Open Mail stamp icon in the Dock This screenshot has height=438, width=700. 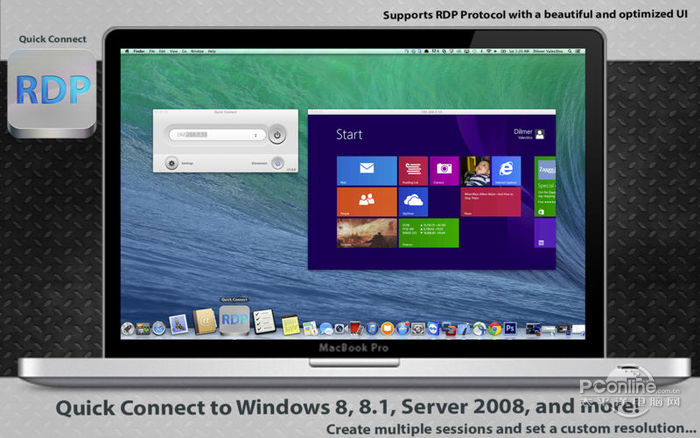[178, 324]
